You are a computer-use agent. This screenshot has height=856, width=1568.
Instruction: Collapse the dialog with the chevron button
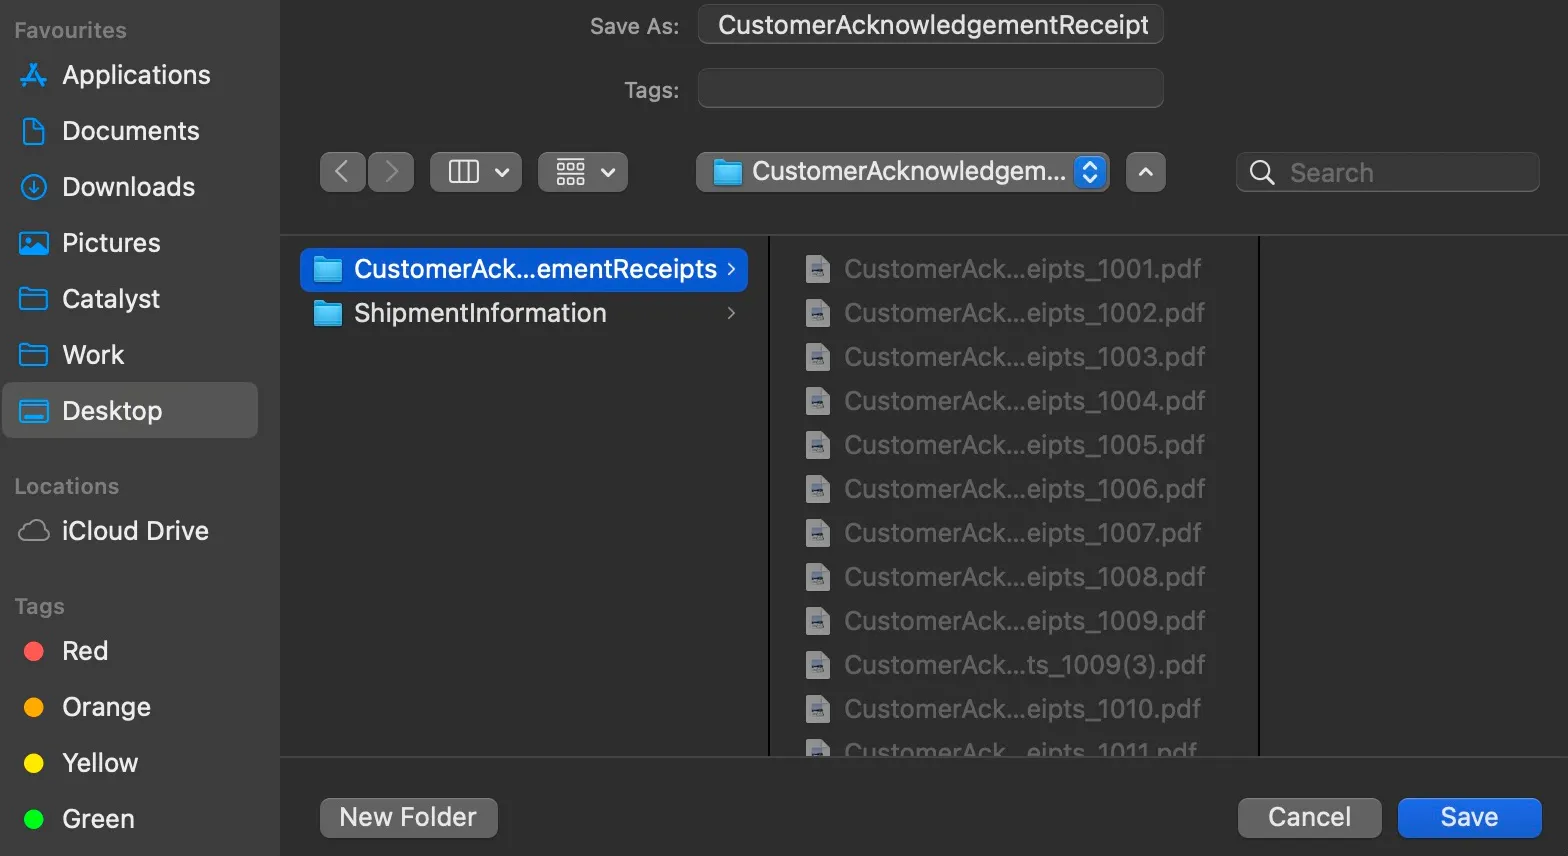pyautogui.click(x=1146, y=172)
